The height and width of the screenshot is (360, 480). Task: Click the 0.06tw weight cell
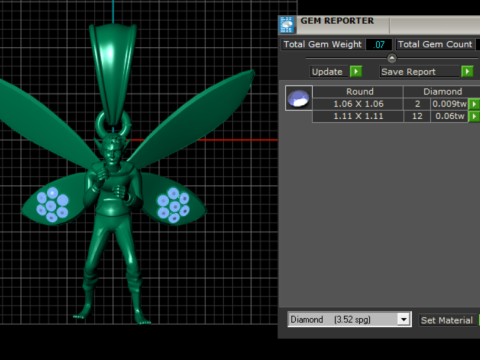[449, 116]
